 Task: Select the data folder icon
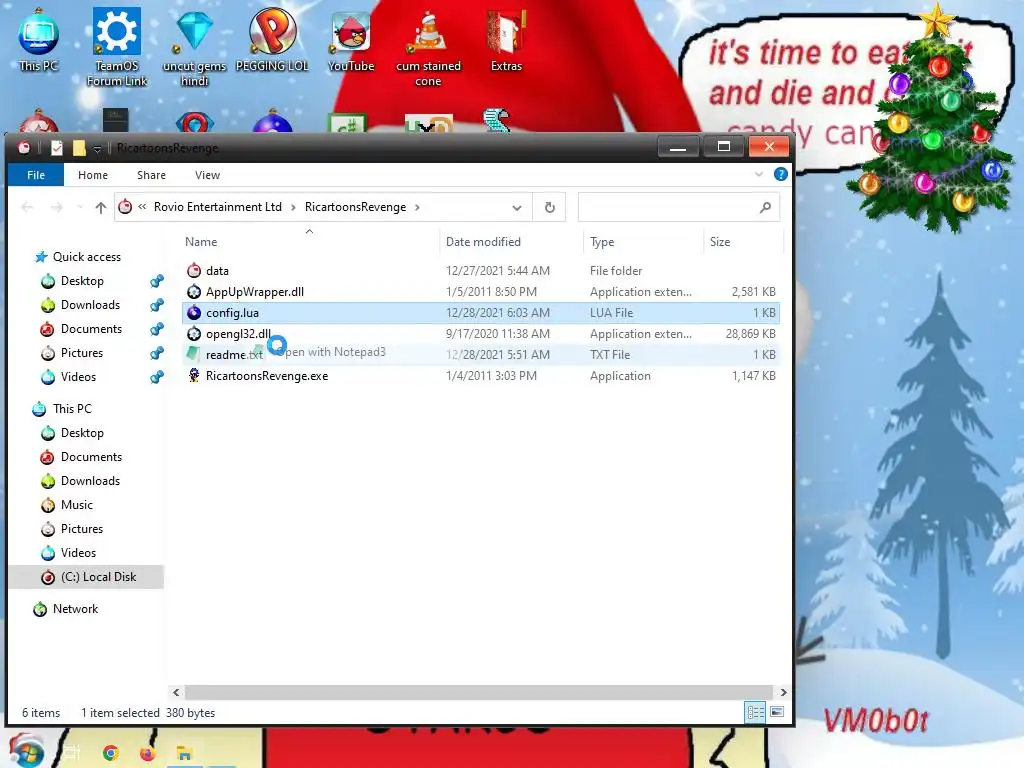point(194,270)
